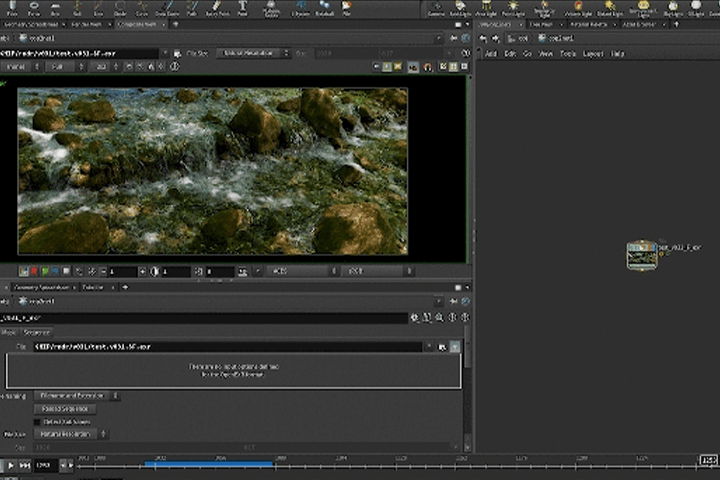Select the Font shelf tool
The image size is (720, 480).
pos(242,8)
